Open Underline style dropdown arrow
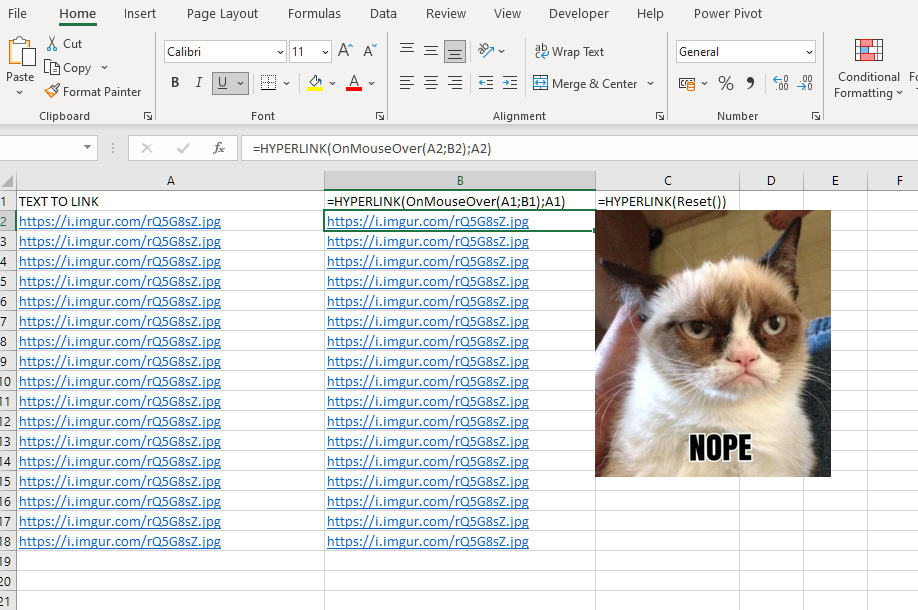The image size is (918, 610). point(240,83)
